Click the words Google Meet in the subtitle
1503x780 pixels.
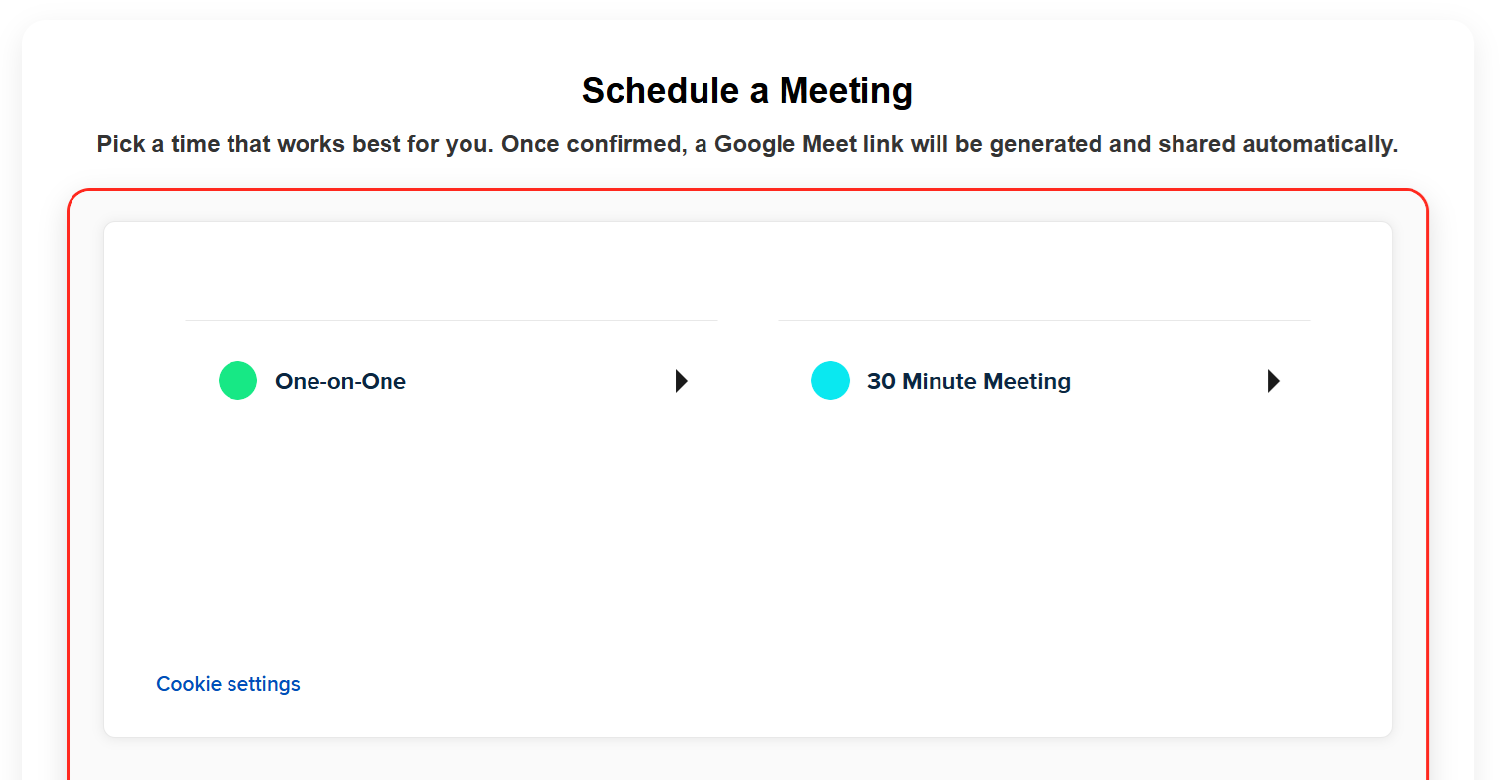point(785,144)
